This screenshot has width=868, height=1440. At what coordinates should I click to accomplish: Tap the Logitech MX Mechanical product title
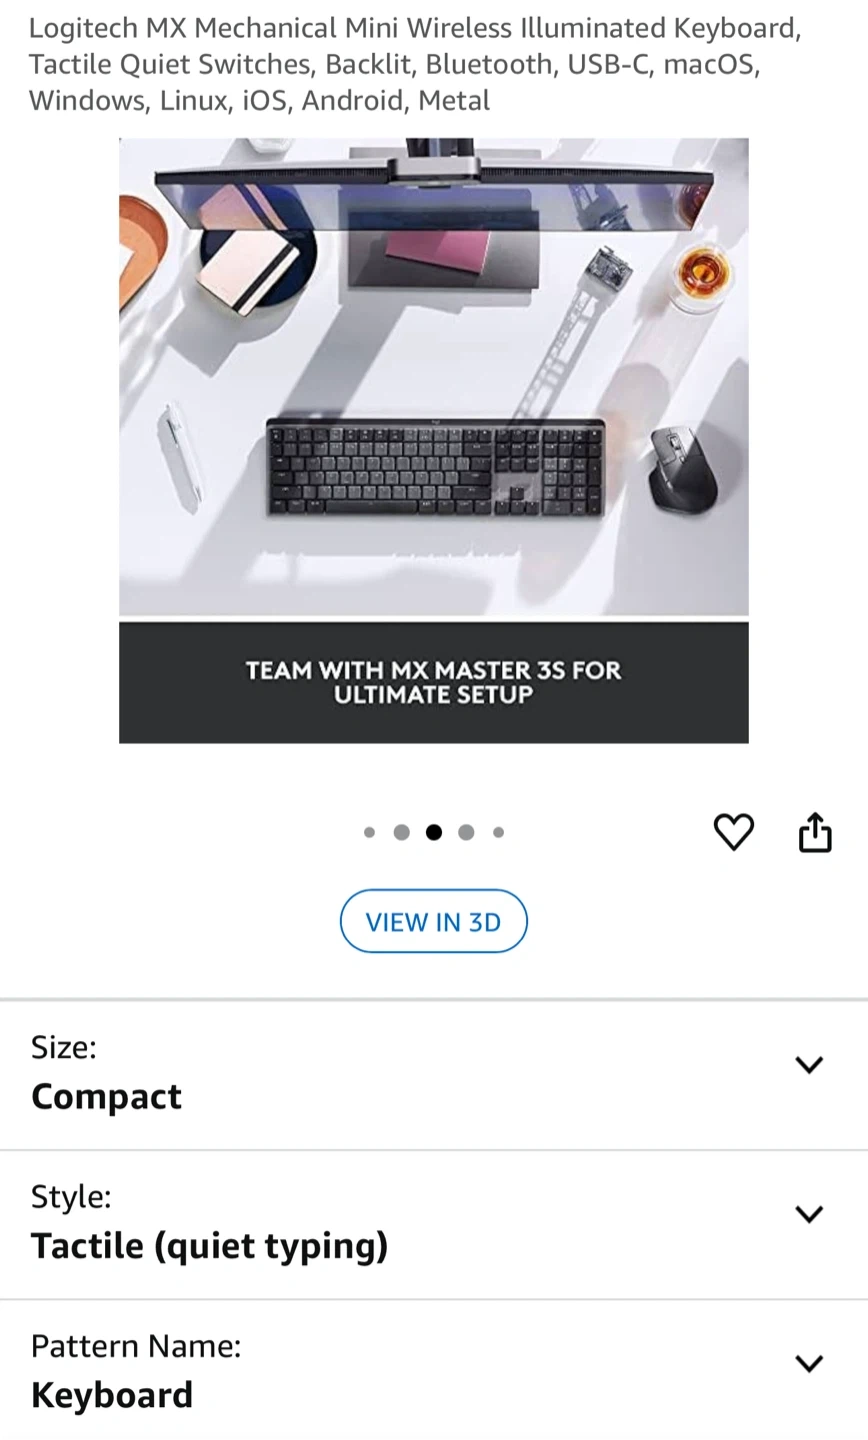coord(415,64)
